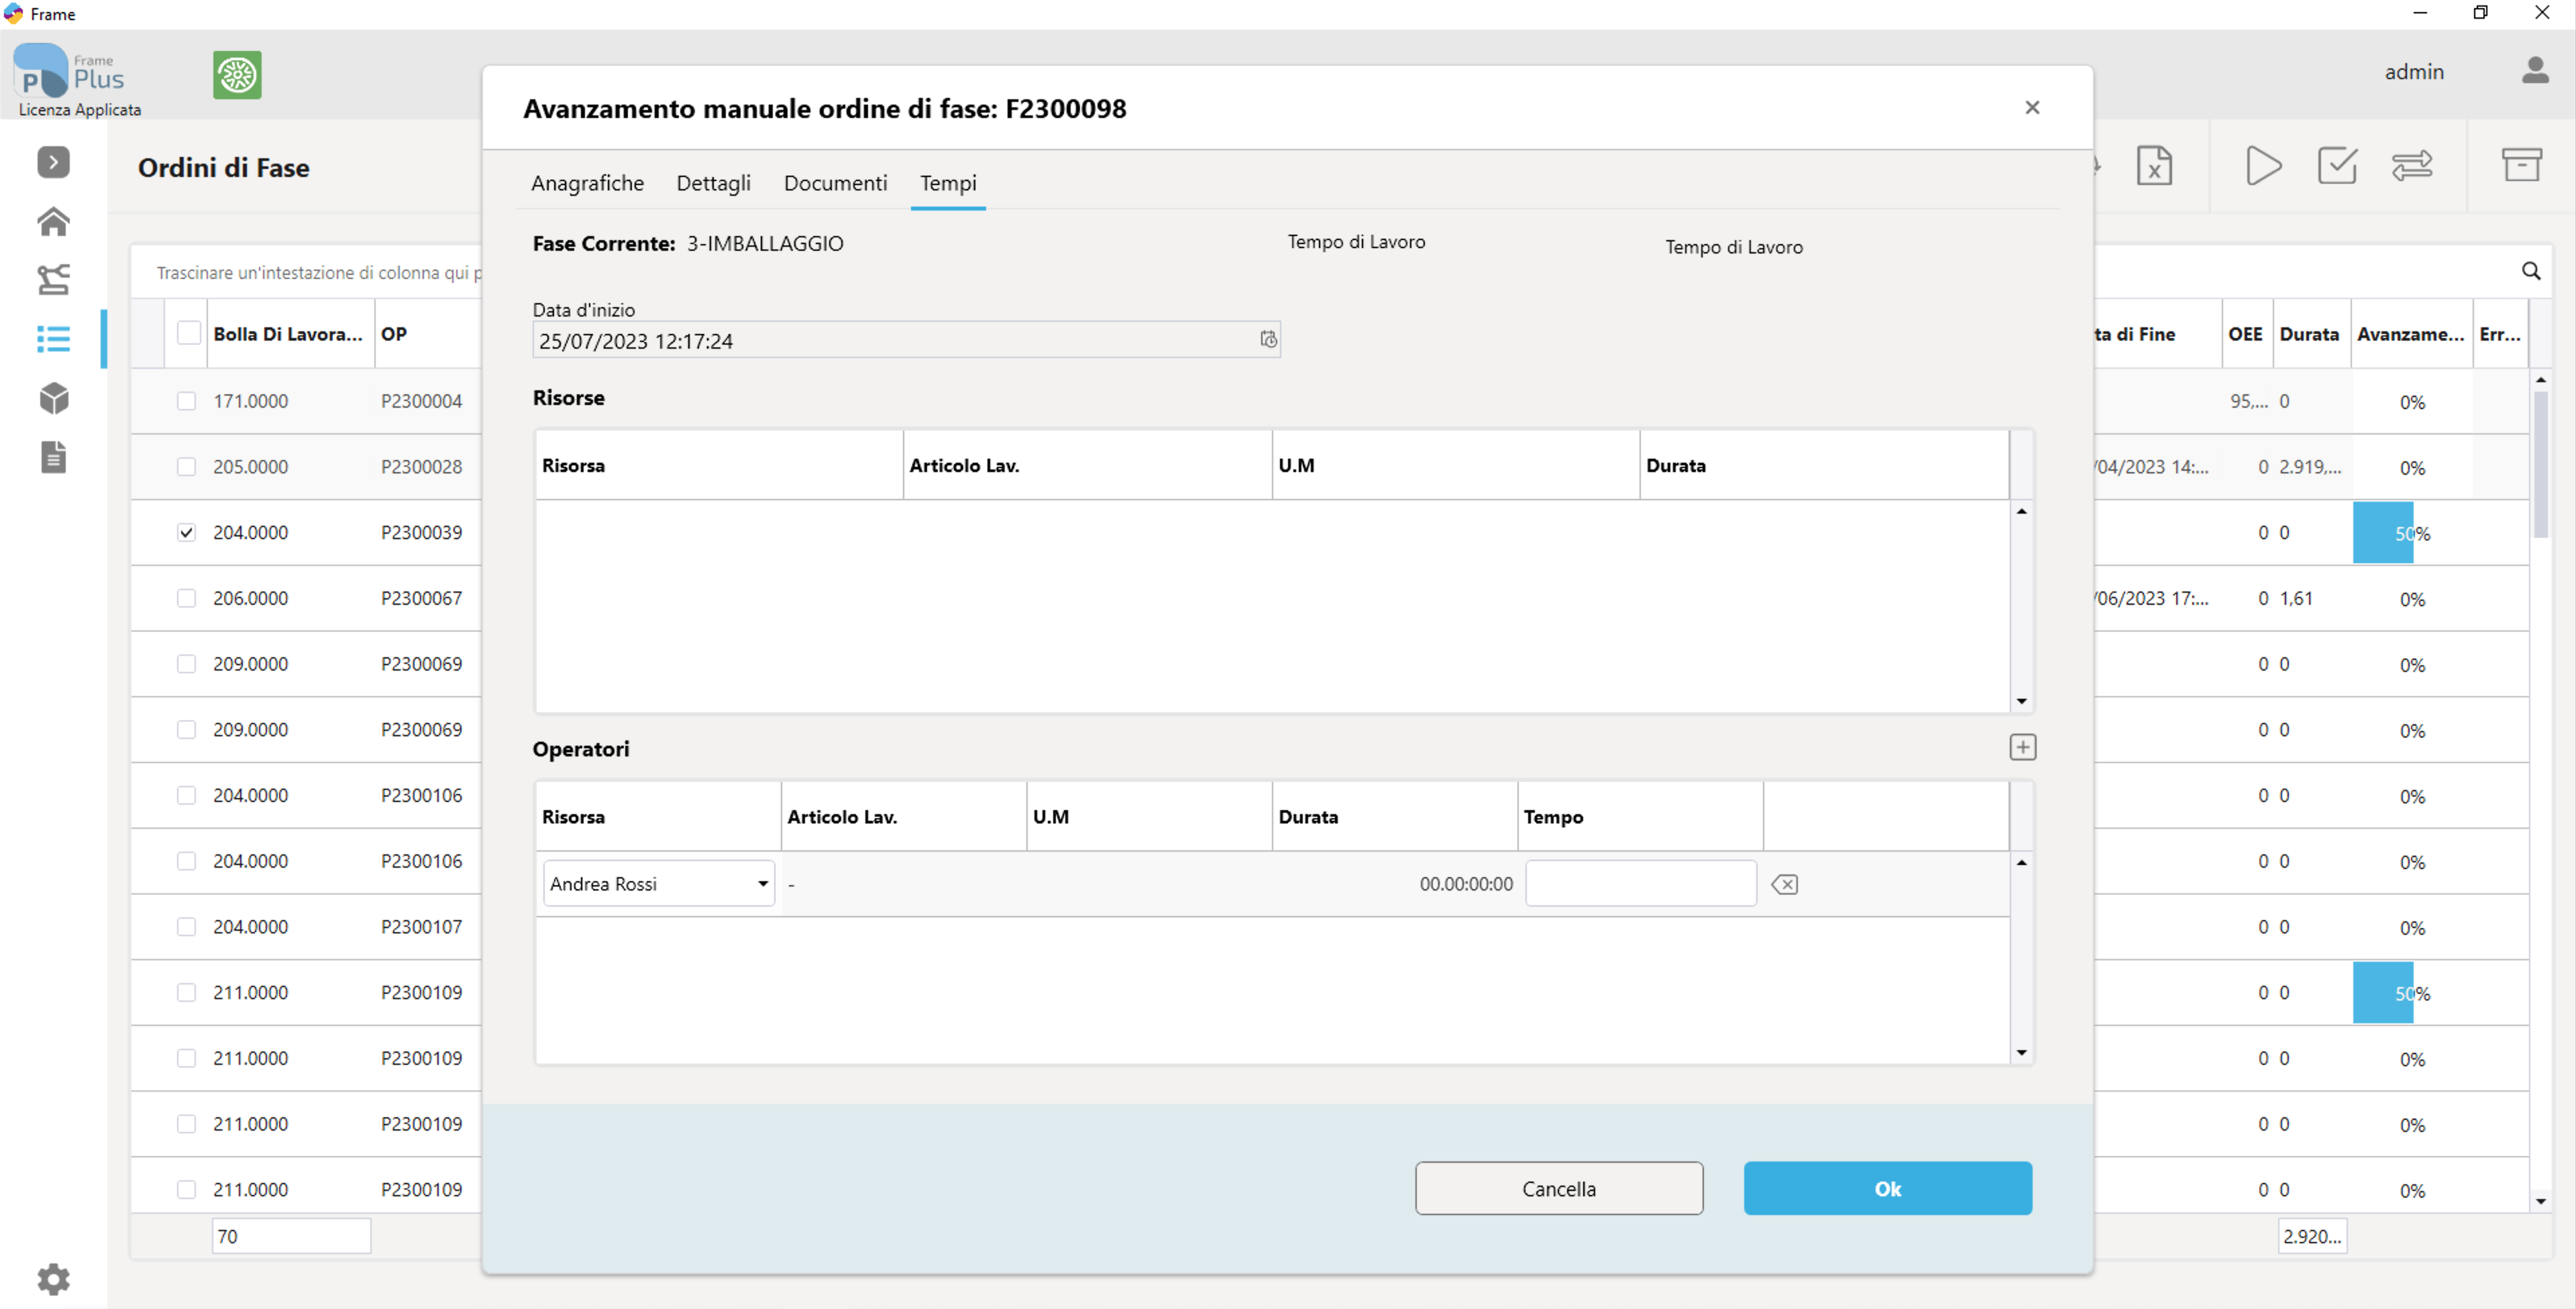The width and height of the screenshot is (2576, 1309).
Task: Click the 50% progress bar for P2300039
Action: point(2411,533)
